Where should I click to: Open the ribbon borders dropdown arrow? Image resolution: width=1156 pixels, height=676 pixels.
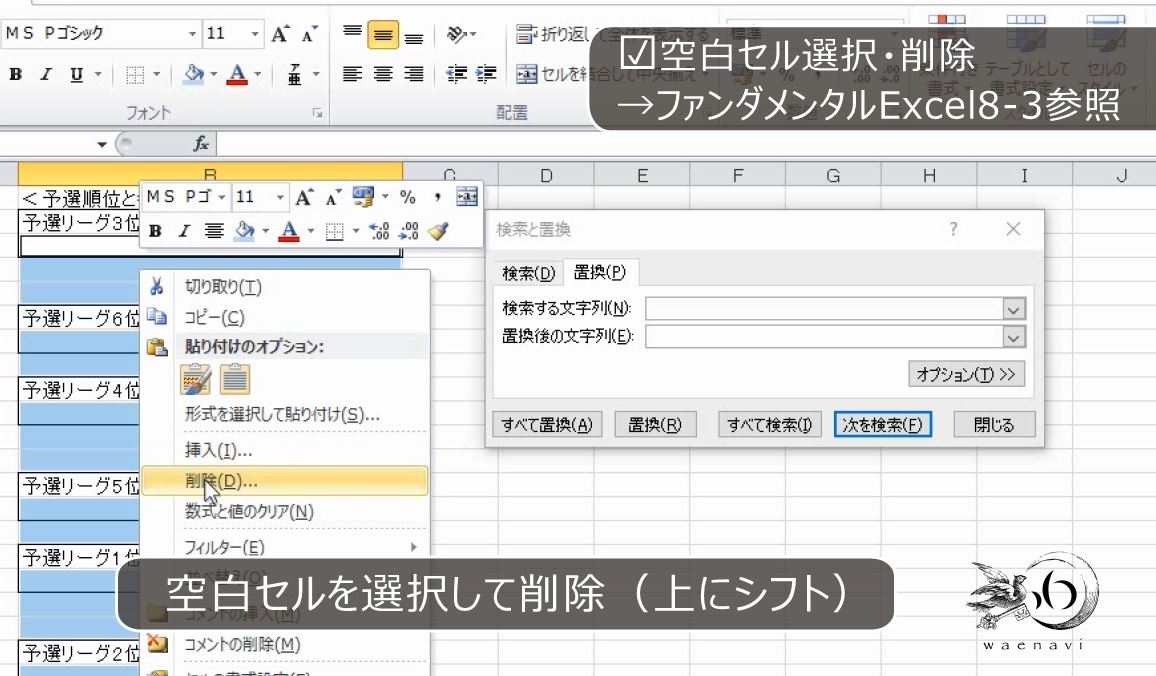tap(156, 74)
